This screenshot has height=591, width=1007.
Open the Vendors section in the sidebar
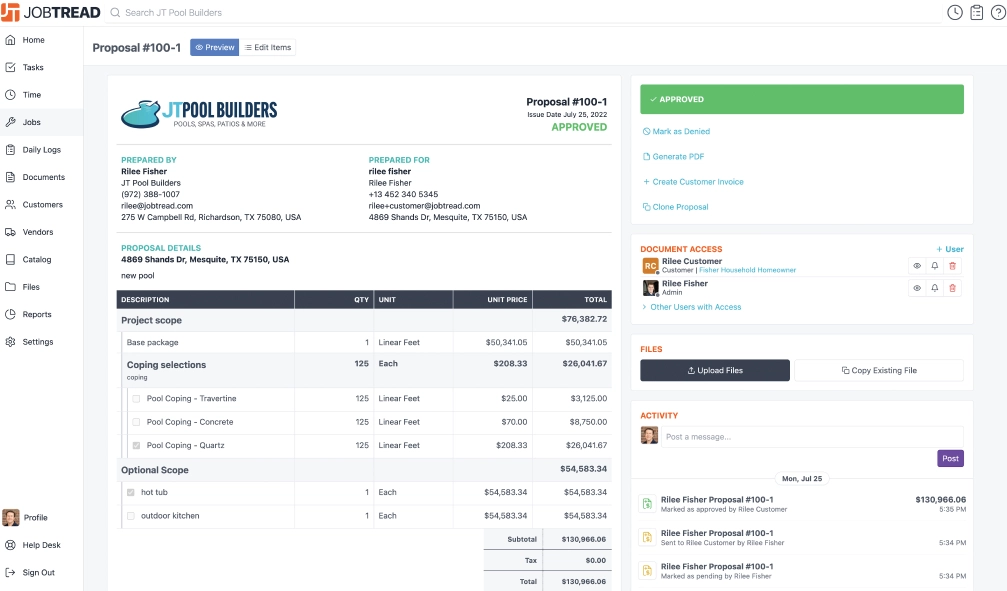[37, 231]
